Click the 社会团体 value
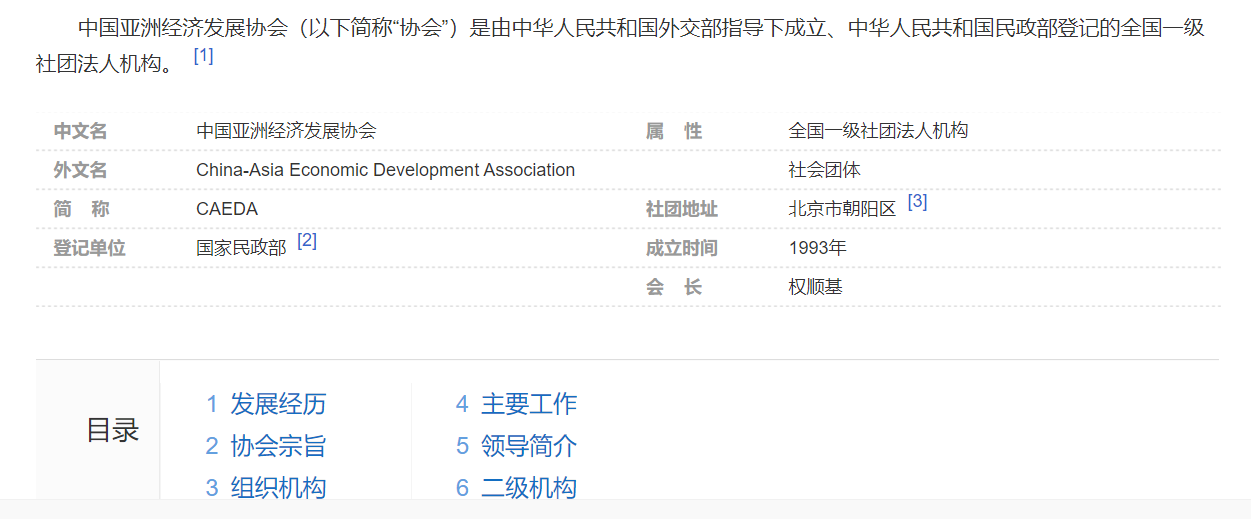Viewport: 1251px width, 519px height. (824, 170)
